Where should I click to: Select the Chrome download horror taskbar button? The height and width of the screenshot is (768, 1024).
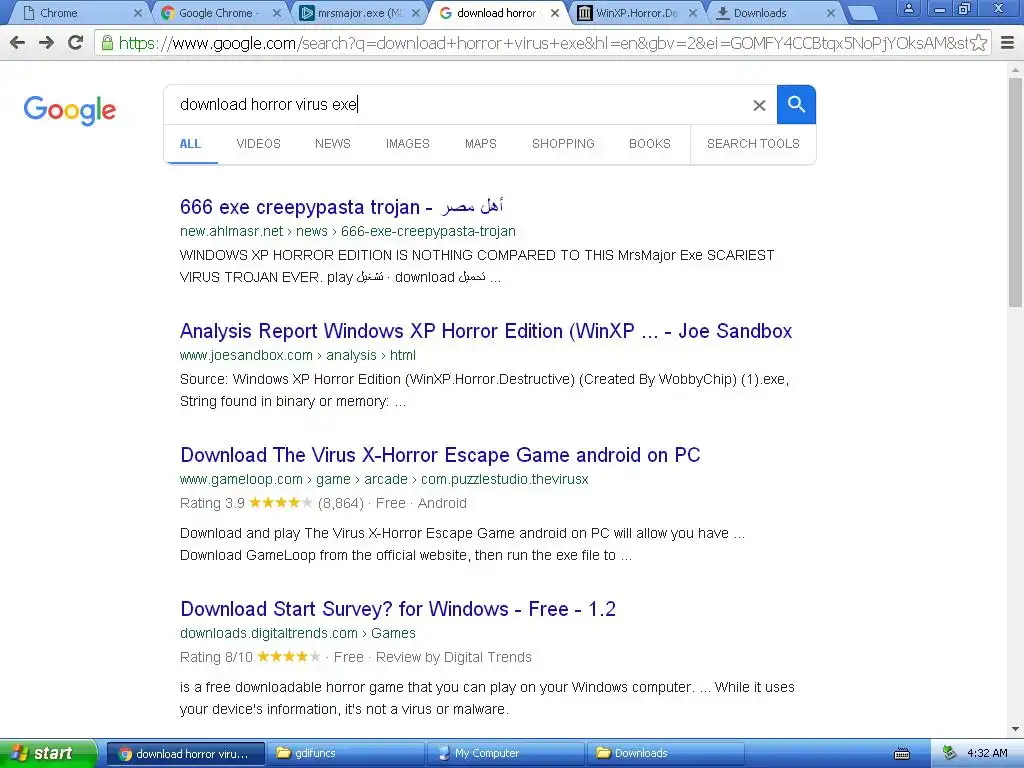(x=185, y=754)
